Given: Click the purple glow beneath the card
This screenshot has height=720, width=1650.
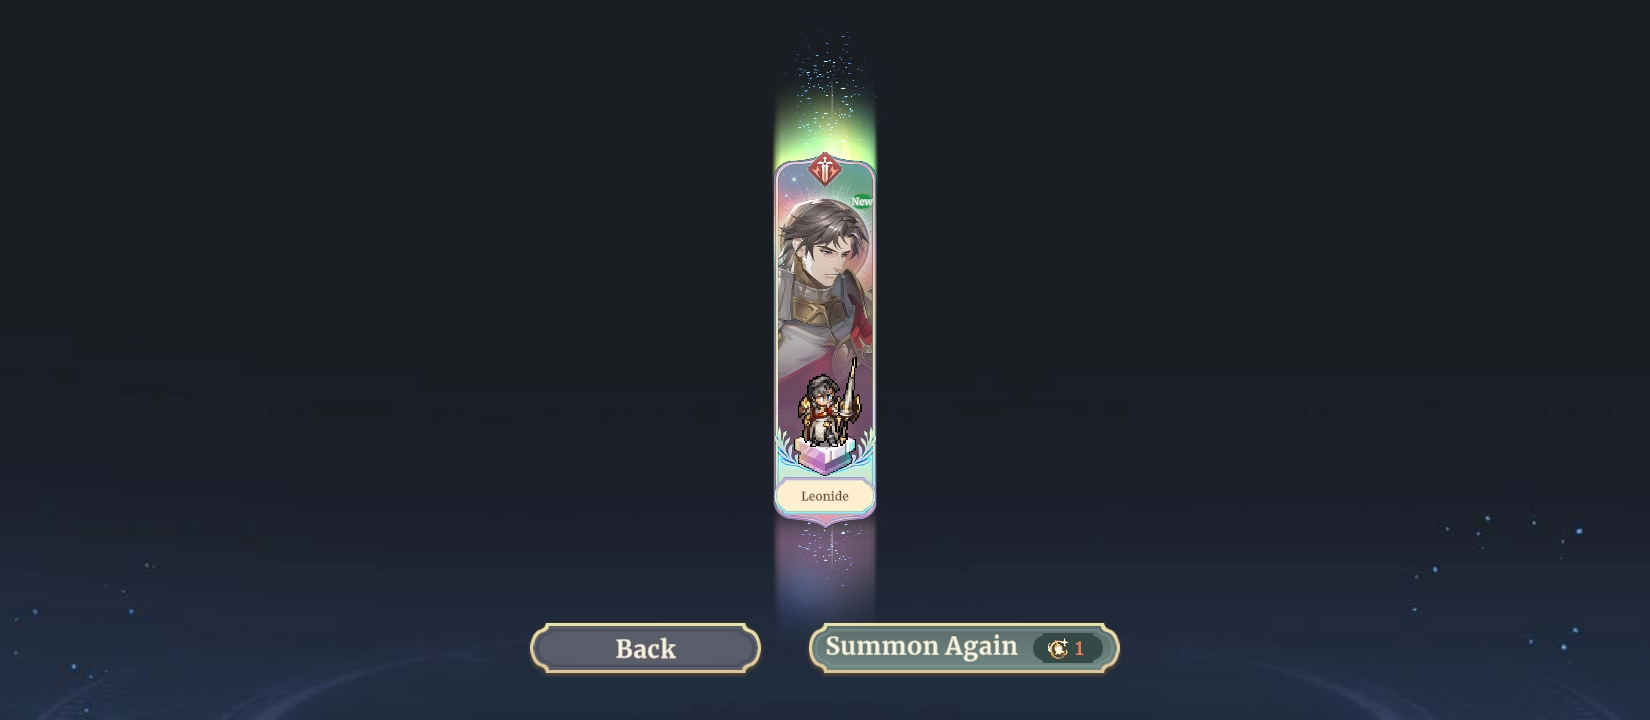Looking at the screenshot, I should pos(825,565).
